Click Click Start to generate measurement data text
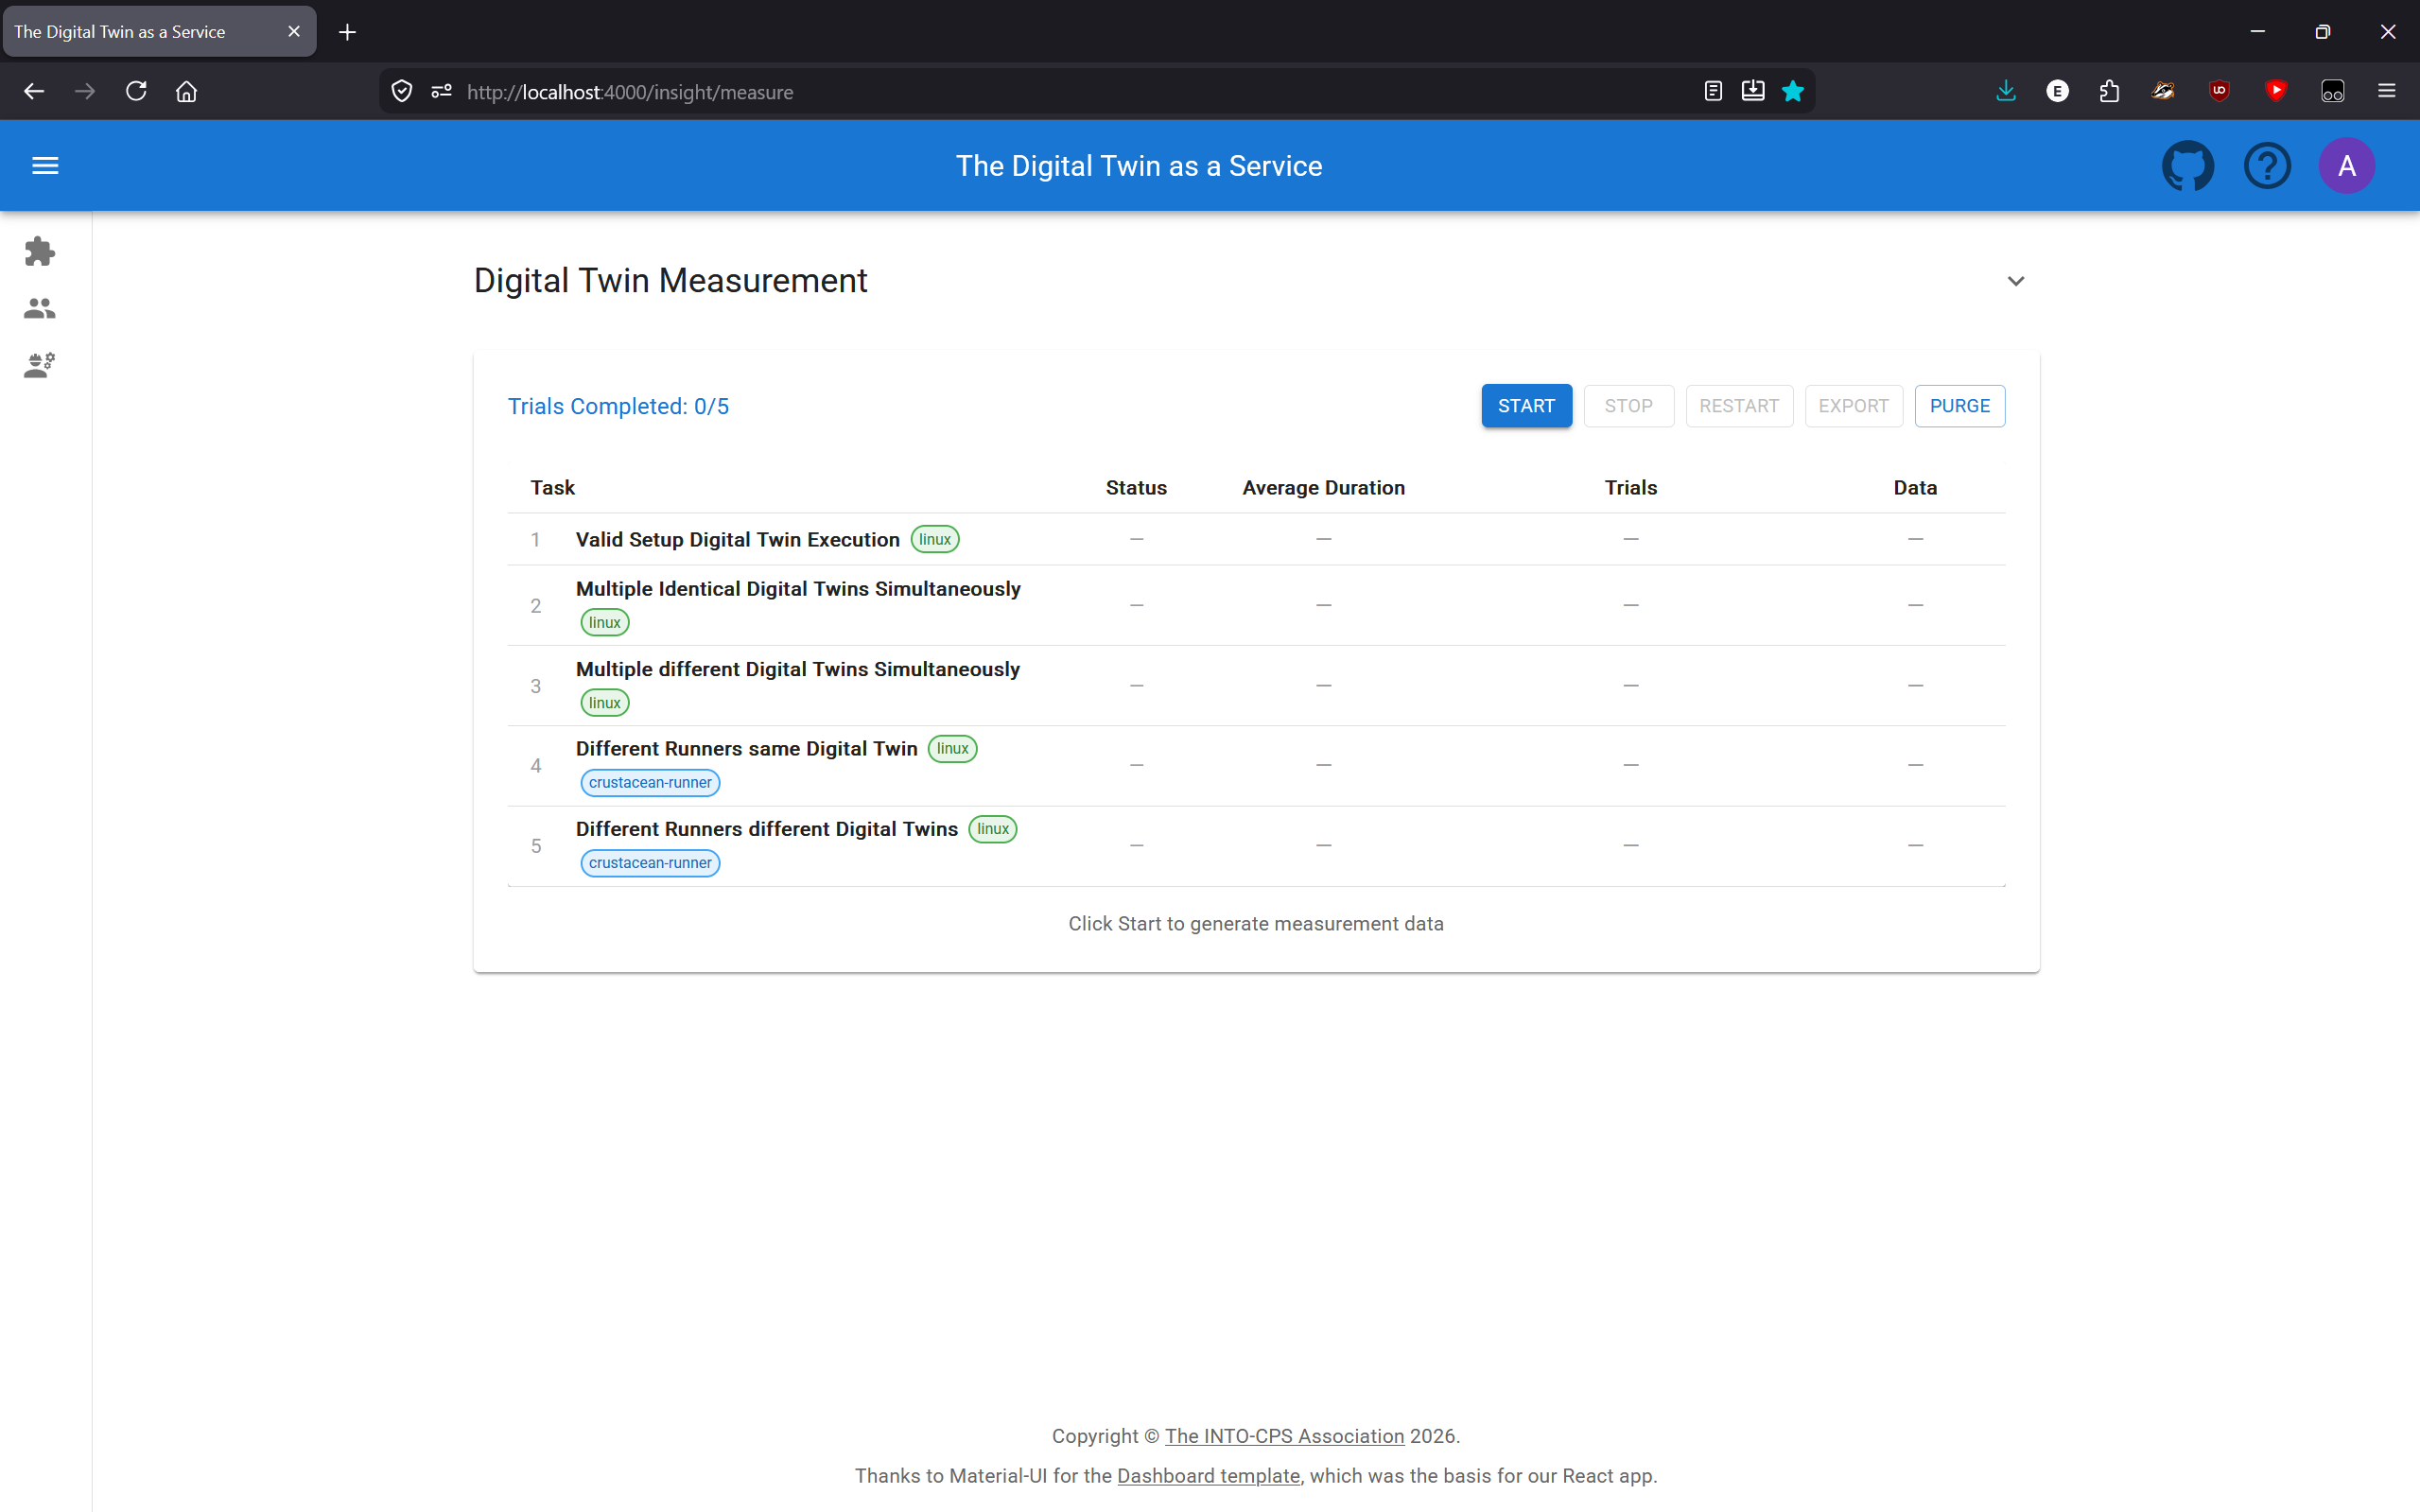The width and height of the screenshot is (2420, 1512). pyautogui.click(x=1256, y=924)
